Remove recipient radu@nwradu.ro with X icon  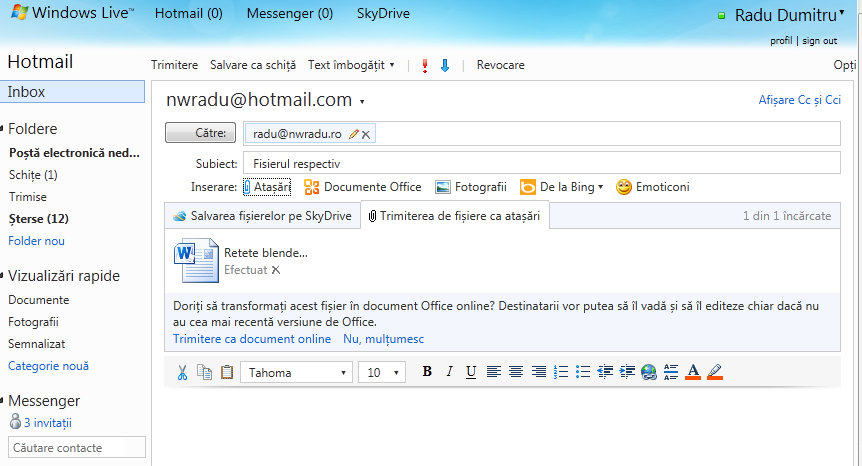pyautogui.click(x=366, y=134)
